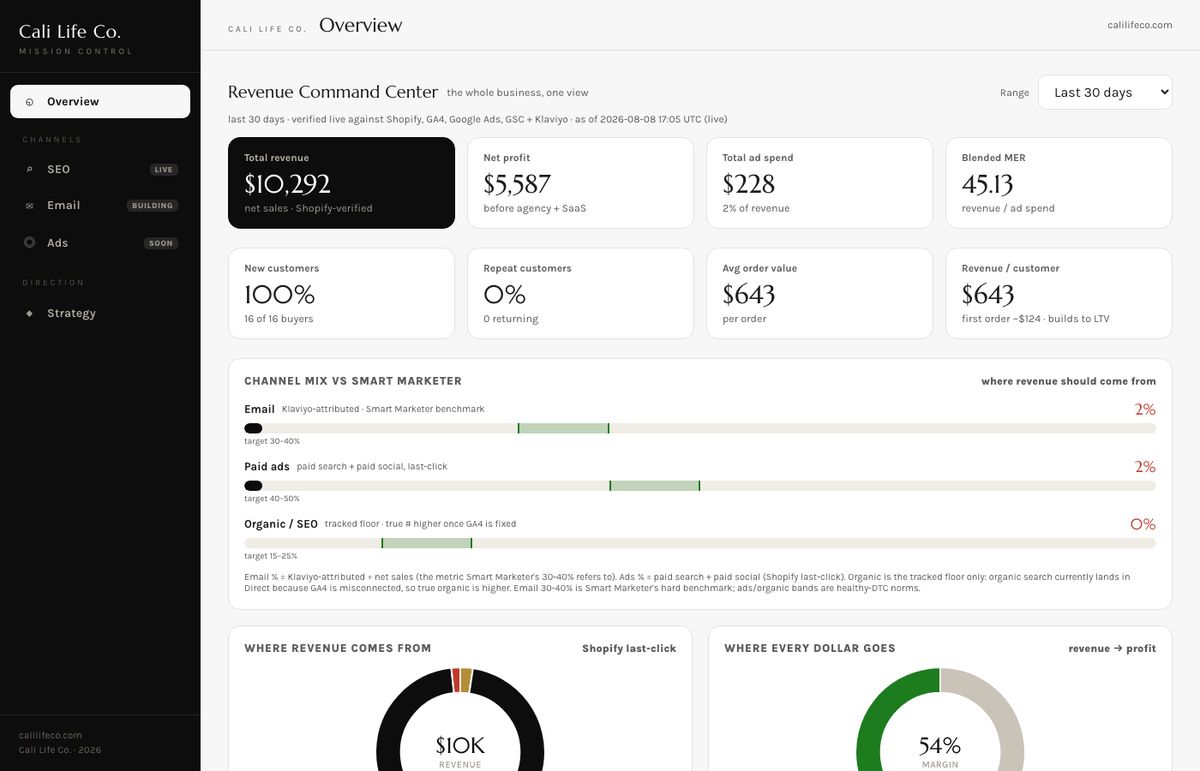The width and height of the screenshot is (1200, 771).
Task: Click the Organic / SEO progress bar
Action: pyautogui.click(x=700, y=543)
